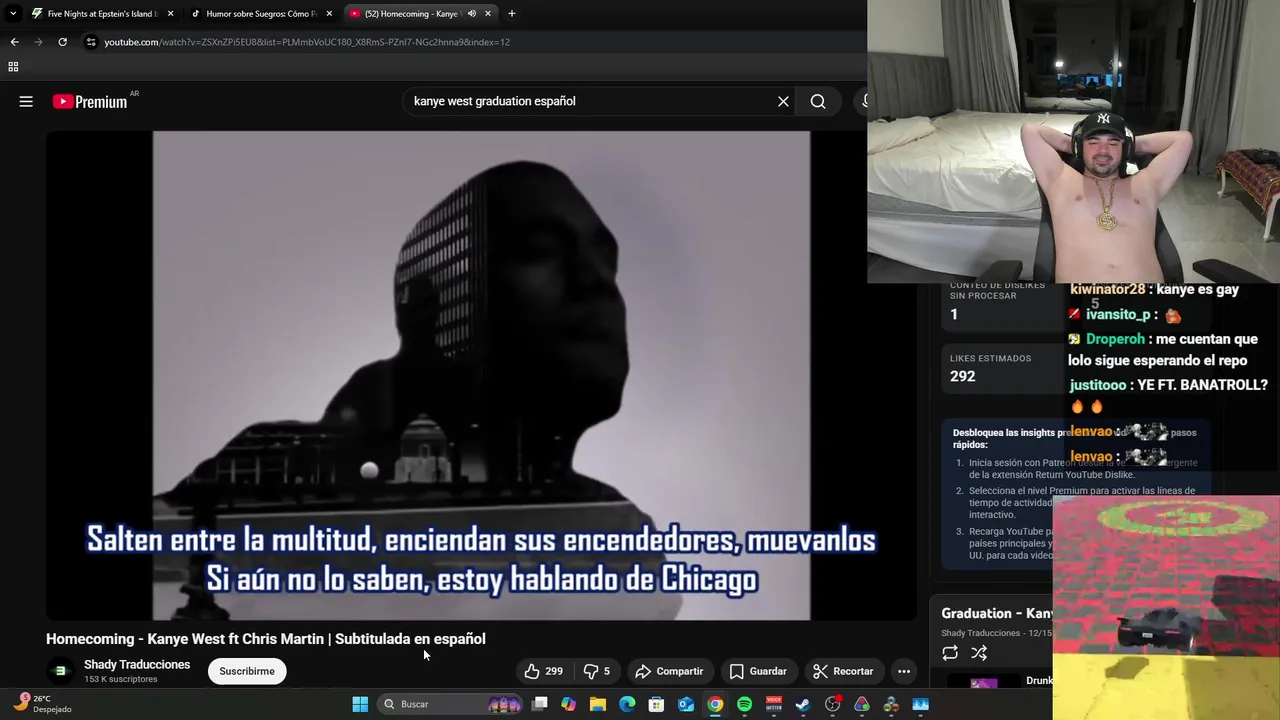Image resolution: width=1280 pixels, height=720 pixels.
Task: Click inside the YouTube search field
Action: (590, 101)
